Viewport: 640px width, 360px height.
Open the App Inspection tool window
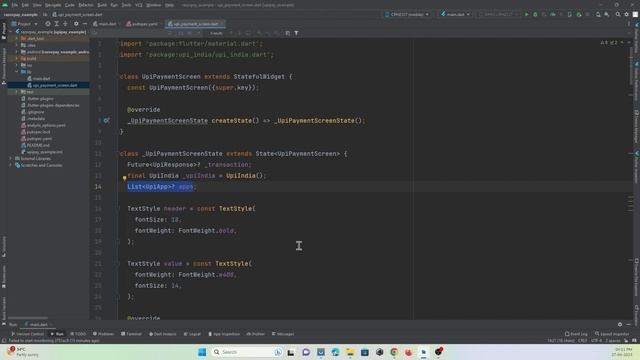[224, 334]
